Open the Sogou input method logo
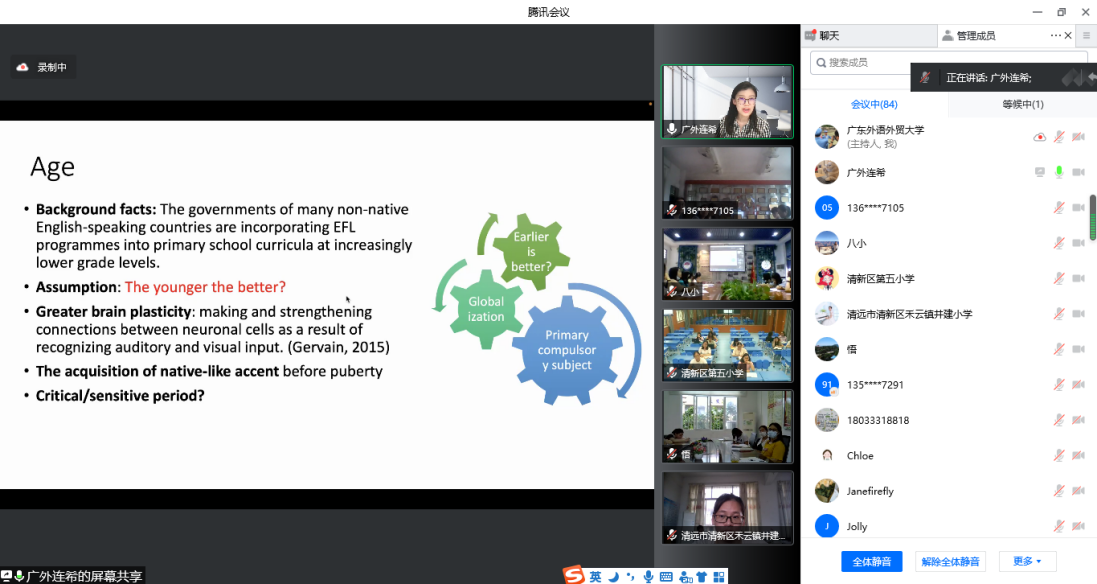This screenshot has width=1097, height=584. [x=573, y=576]
